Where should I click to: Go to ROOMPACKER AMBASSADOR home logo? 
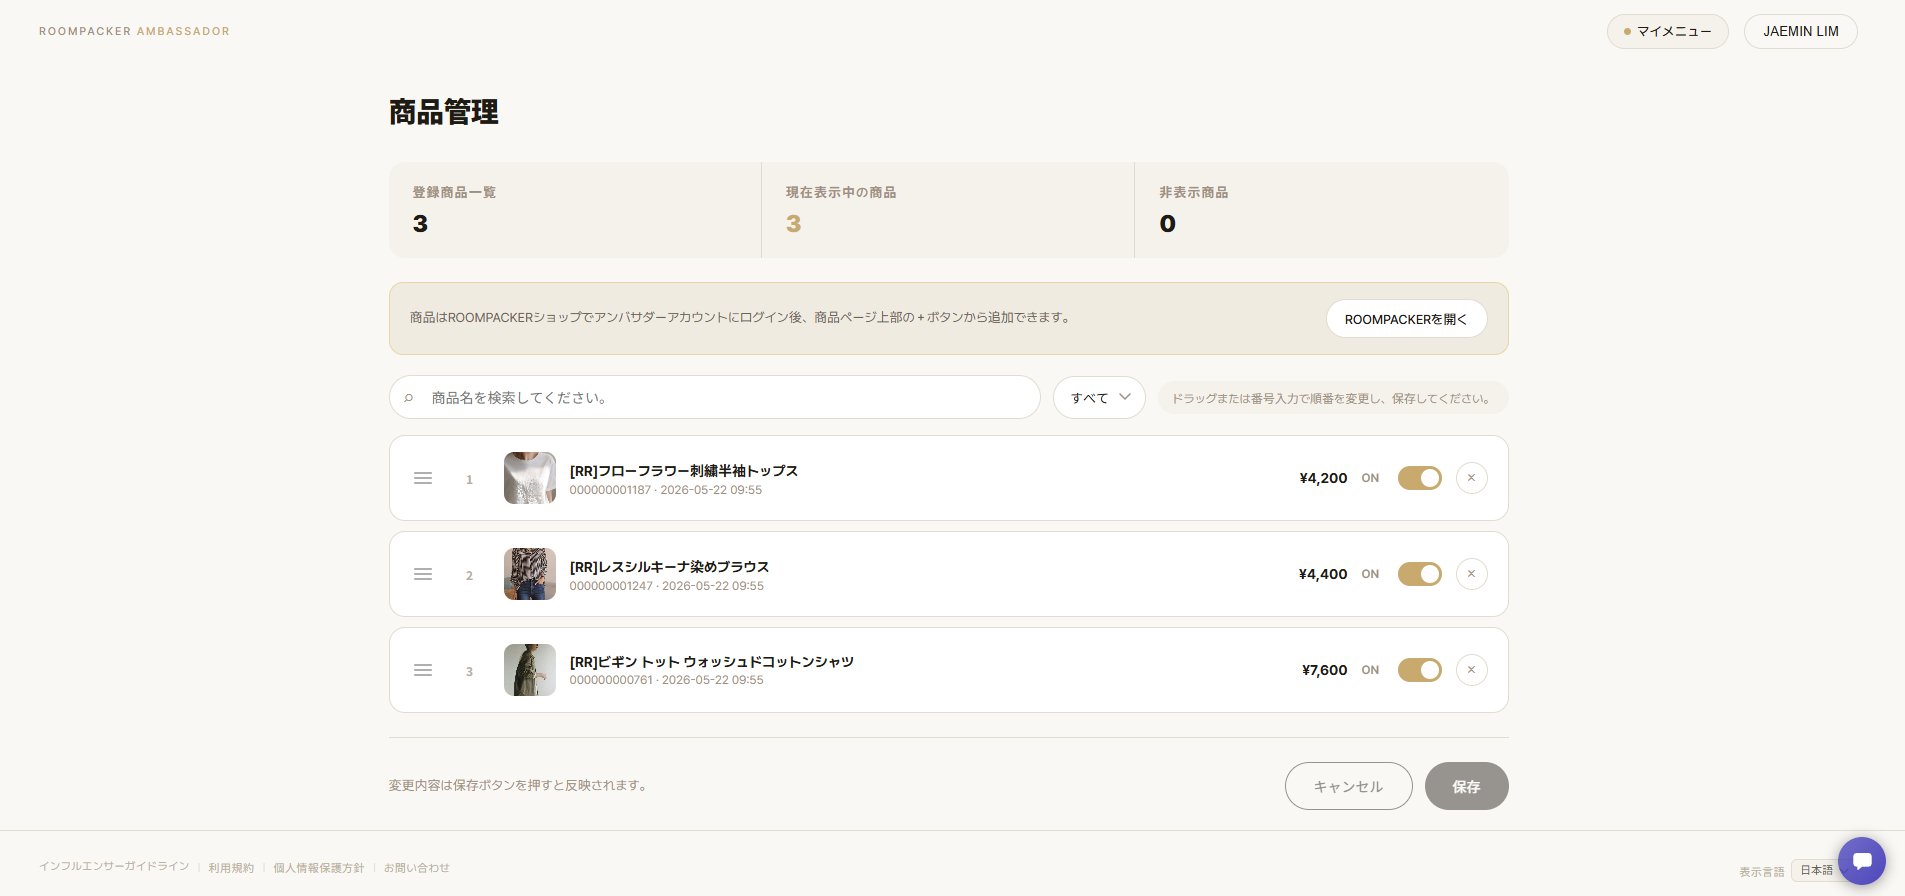pyautogui.click(x=134, y=31)
